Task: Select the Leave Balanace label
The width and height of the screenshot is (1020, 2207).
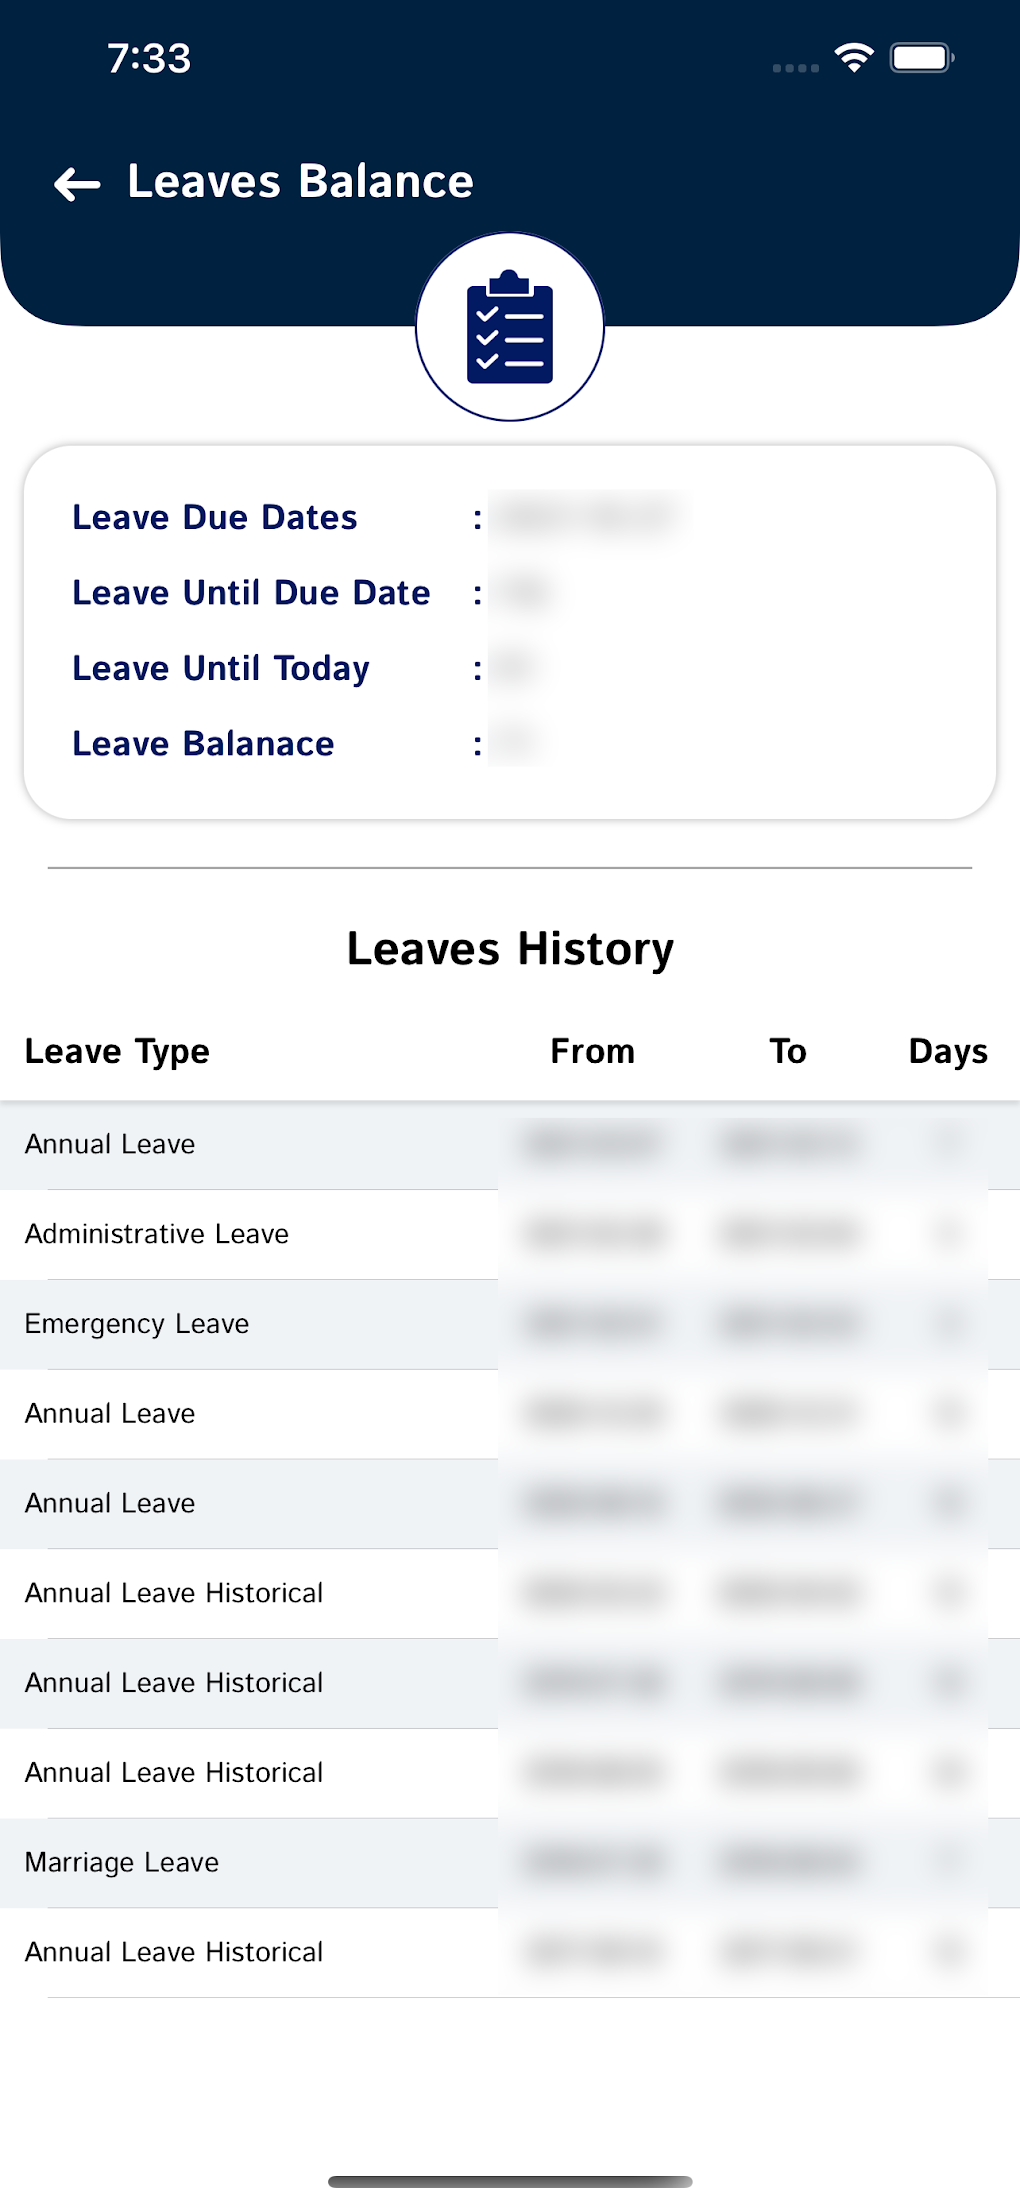Action: [x=203, y=744]
